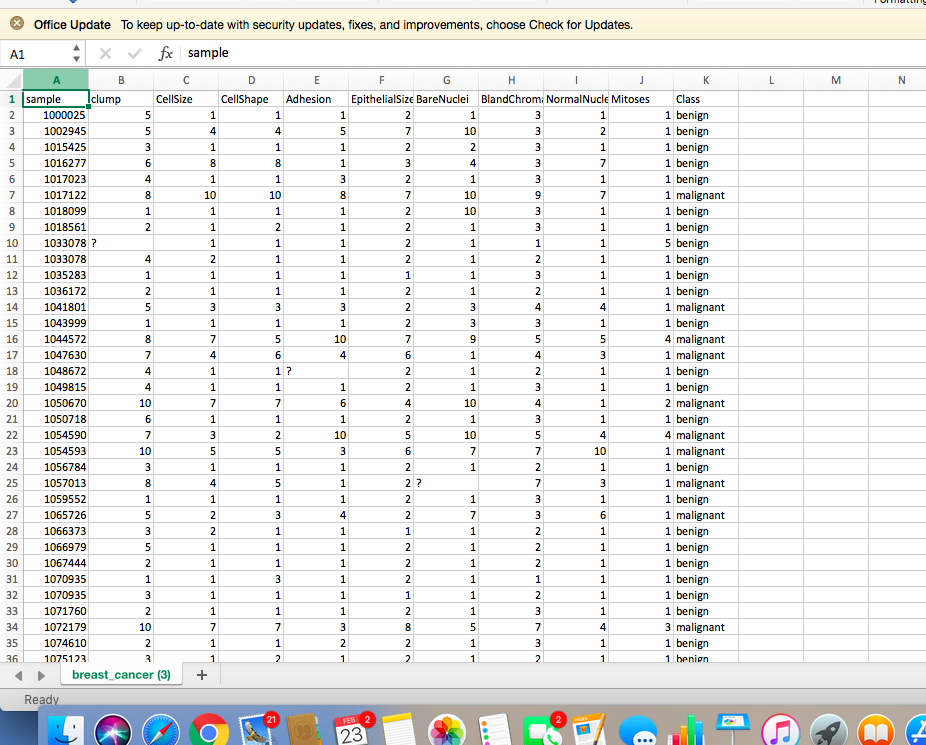Click the left sheet navigation arrow
The height and width of the screenshot is (745, 926).
[18, 675]
